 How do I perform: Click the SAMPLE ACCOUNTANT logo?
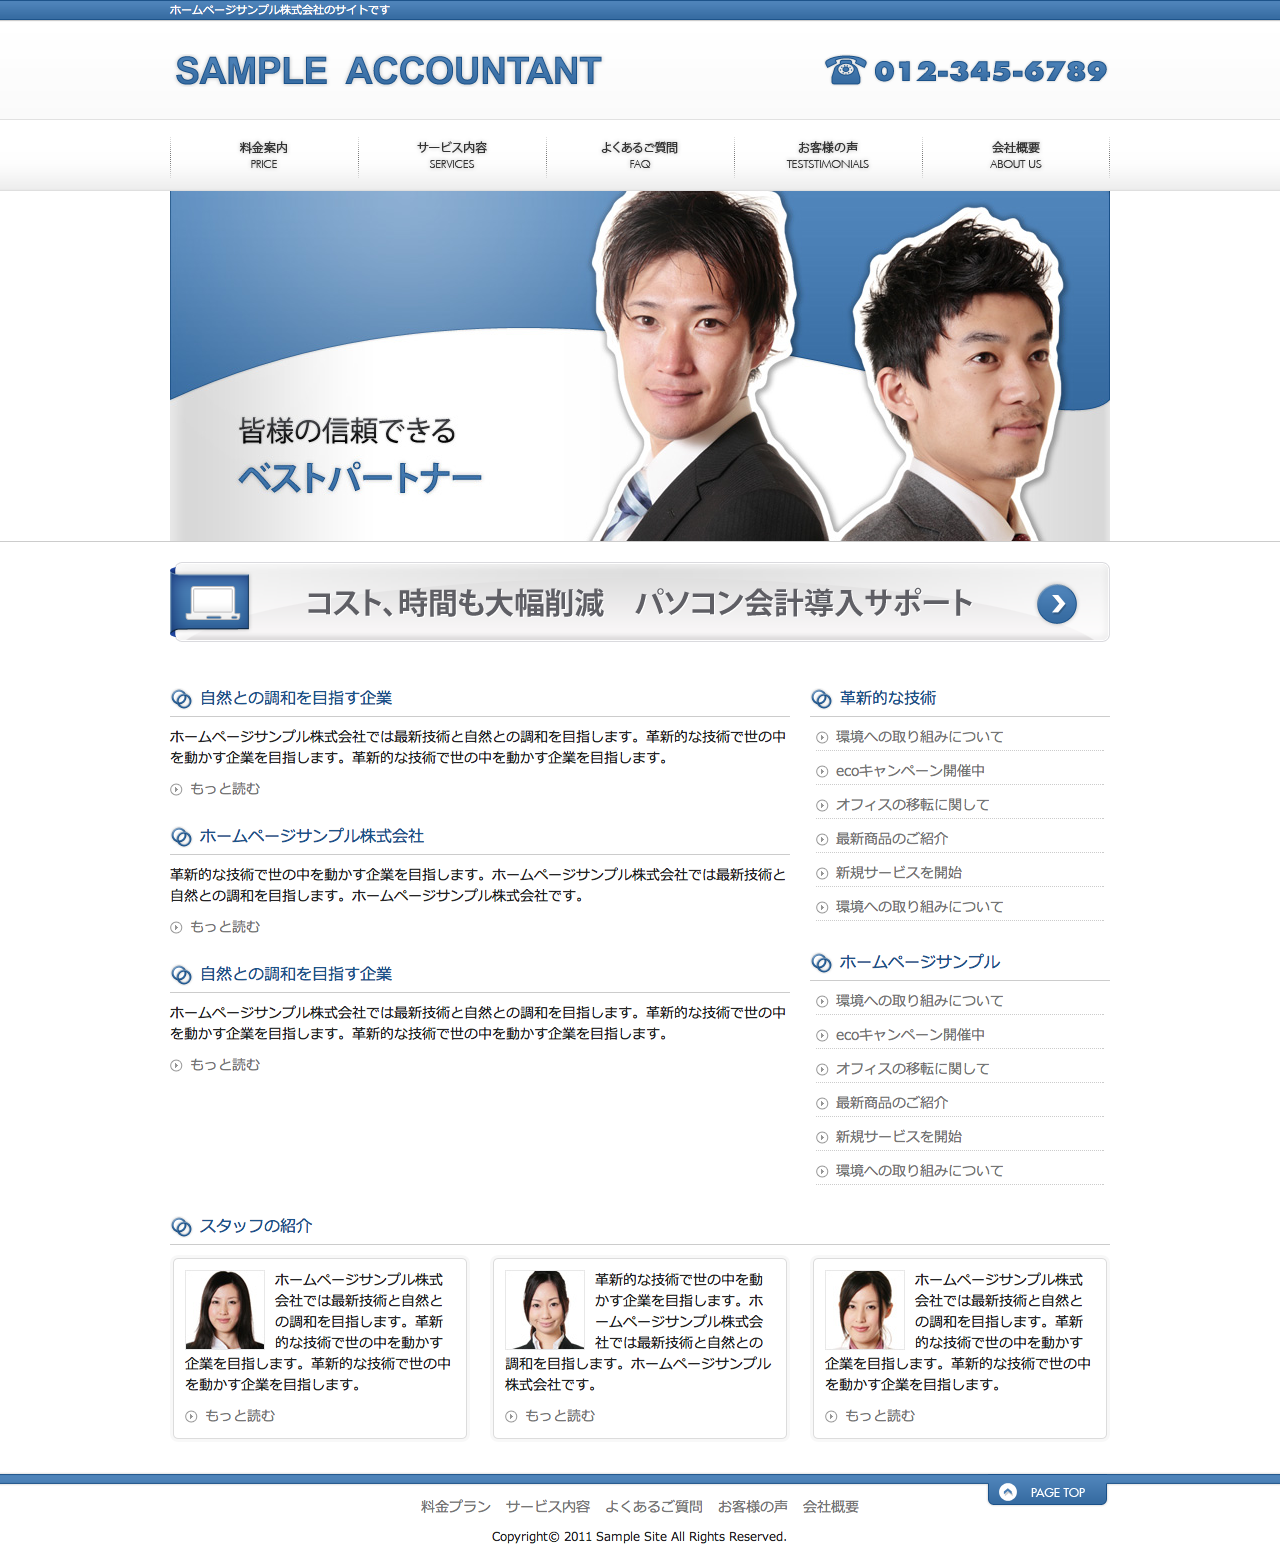(388, 71)
